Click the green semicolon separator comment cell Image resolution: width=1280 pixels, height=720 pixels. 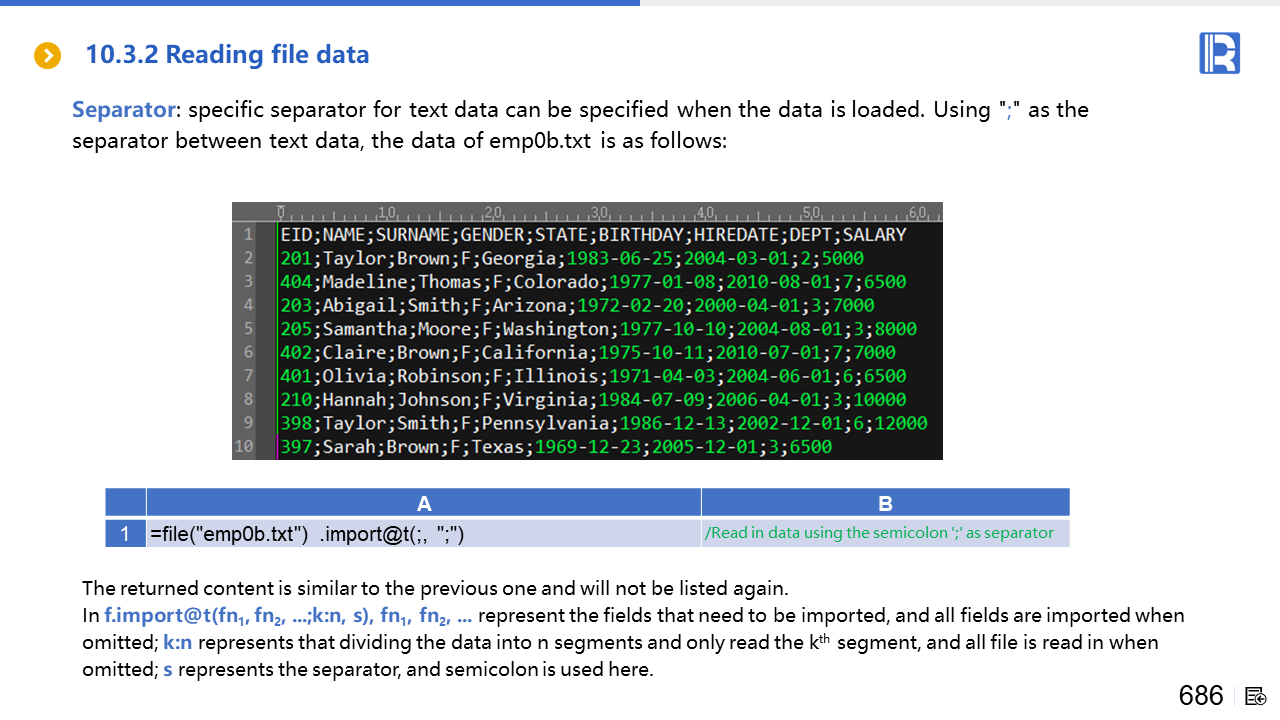pyautogui.click(x=879, y=533)
